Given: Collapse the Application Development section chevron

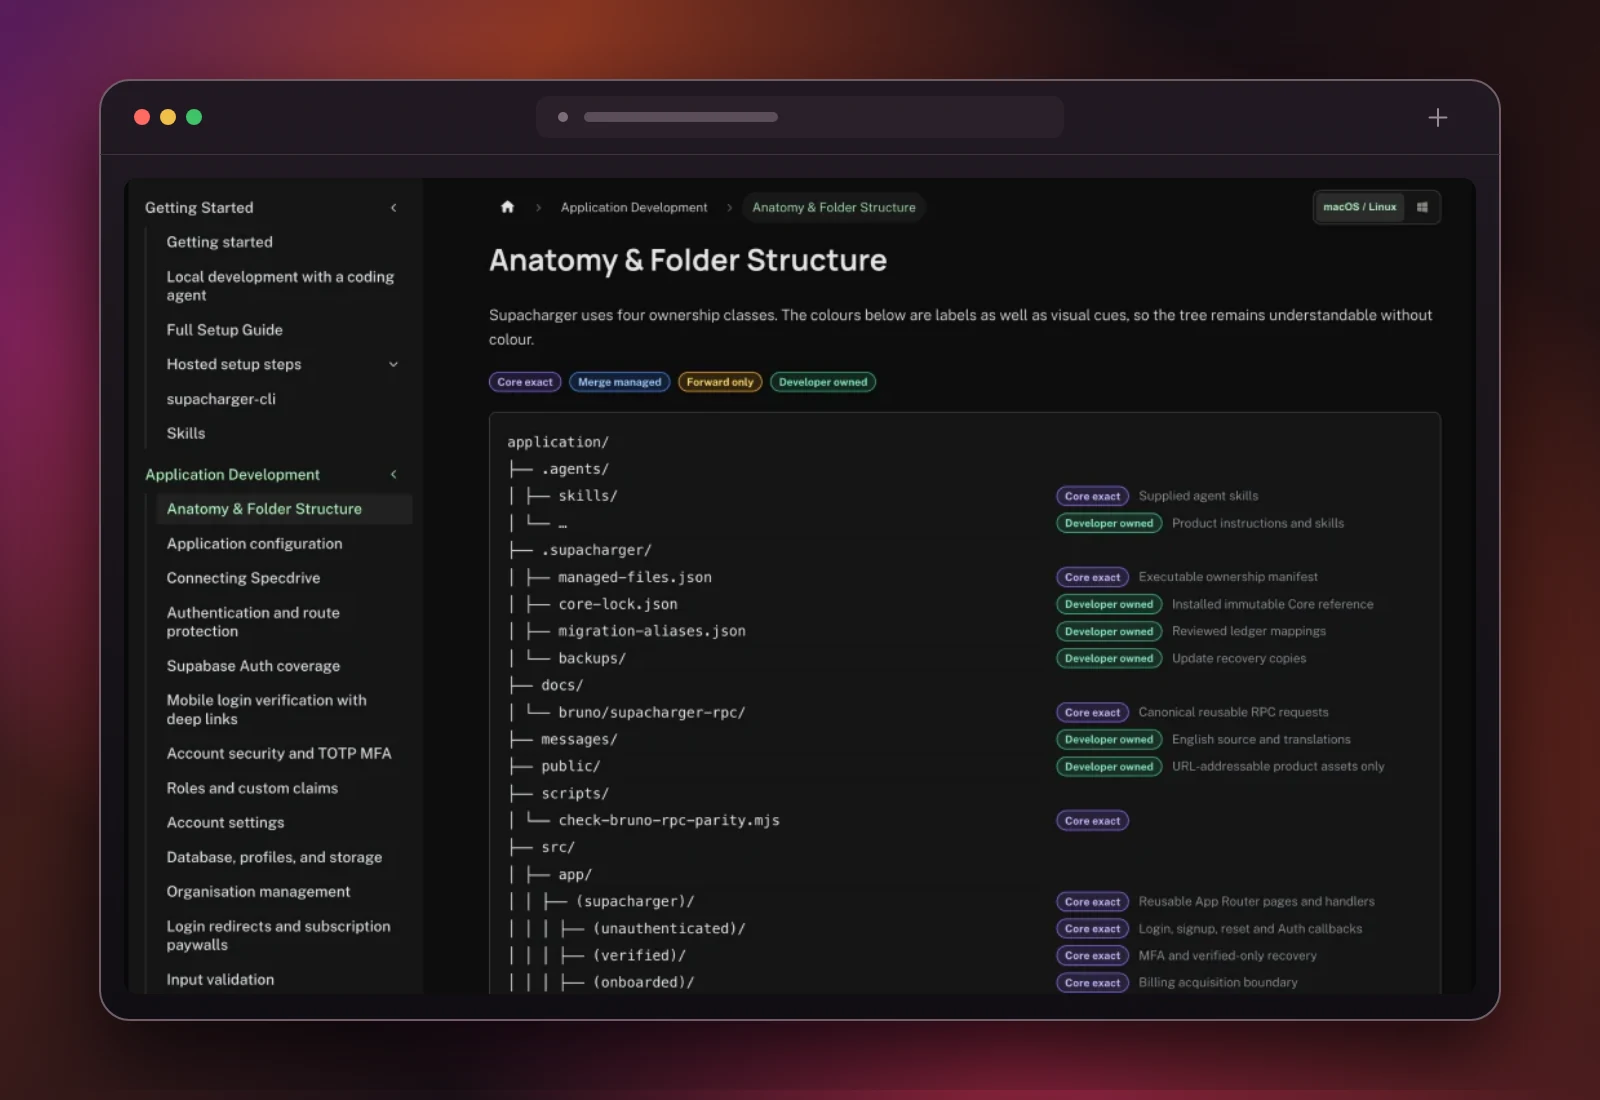Looking at the screenshot, I should point(393,474).
